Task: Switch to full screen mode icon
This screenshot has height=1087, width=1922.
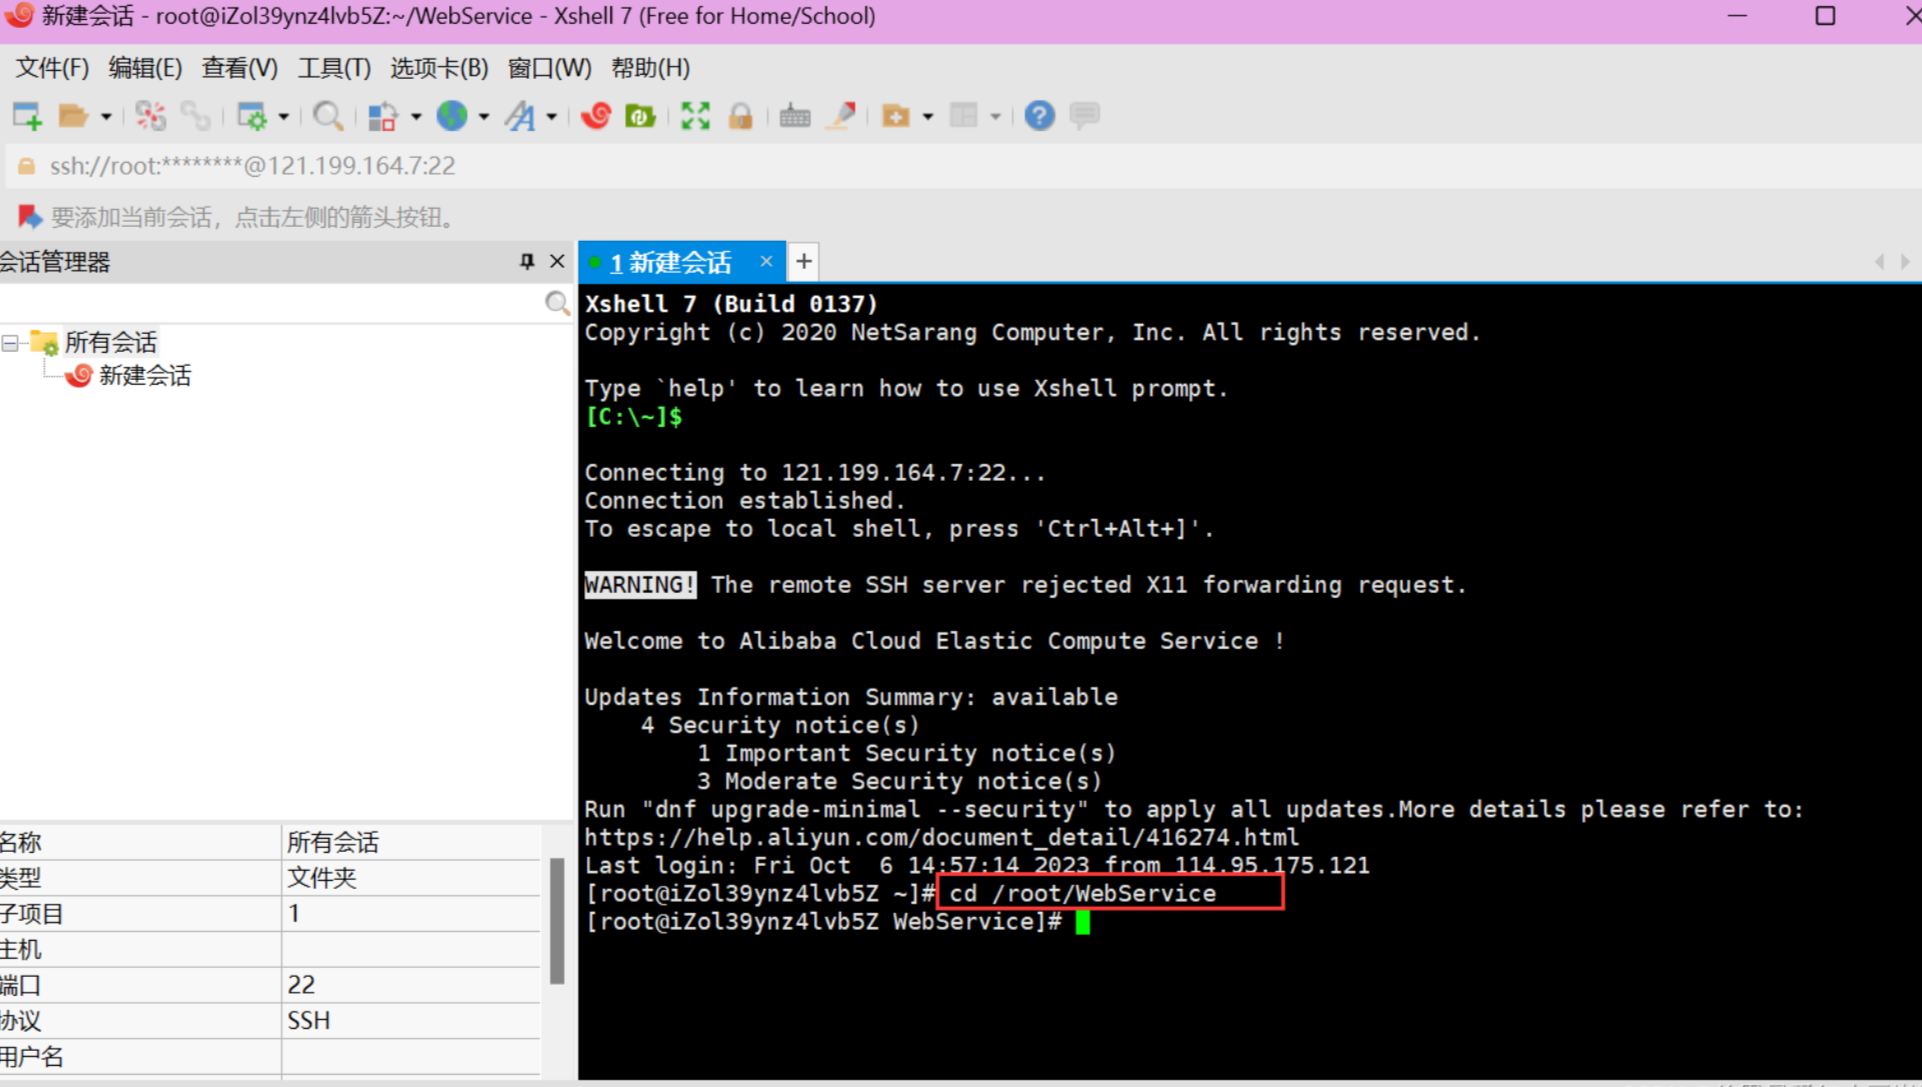Action: pos(694,115)
